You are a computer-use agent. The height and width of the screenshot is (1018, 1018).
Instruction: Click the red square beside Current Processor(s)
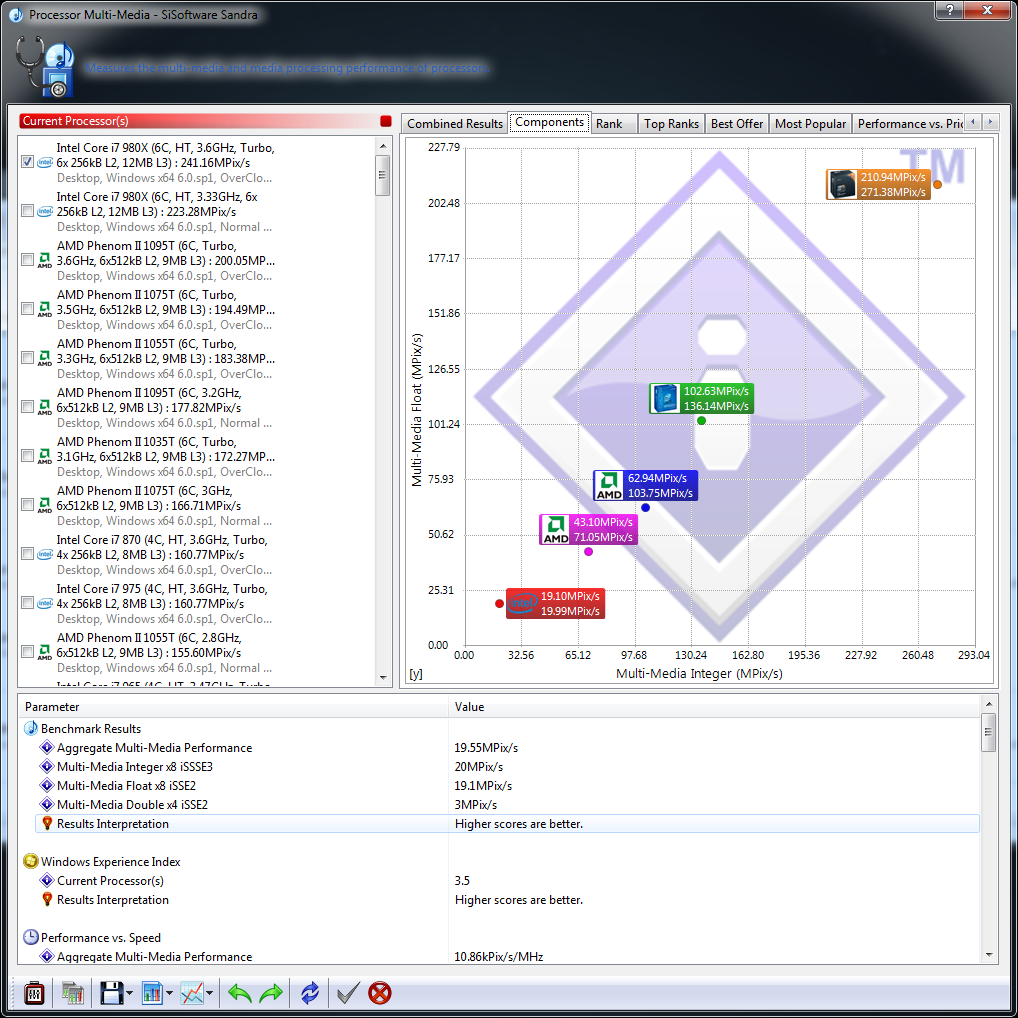click(x=386, y=121)
